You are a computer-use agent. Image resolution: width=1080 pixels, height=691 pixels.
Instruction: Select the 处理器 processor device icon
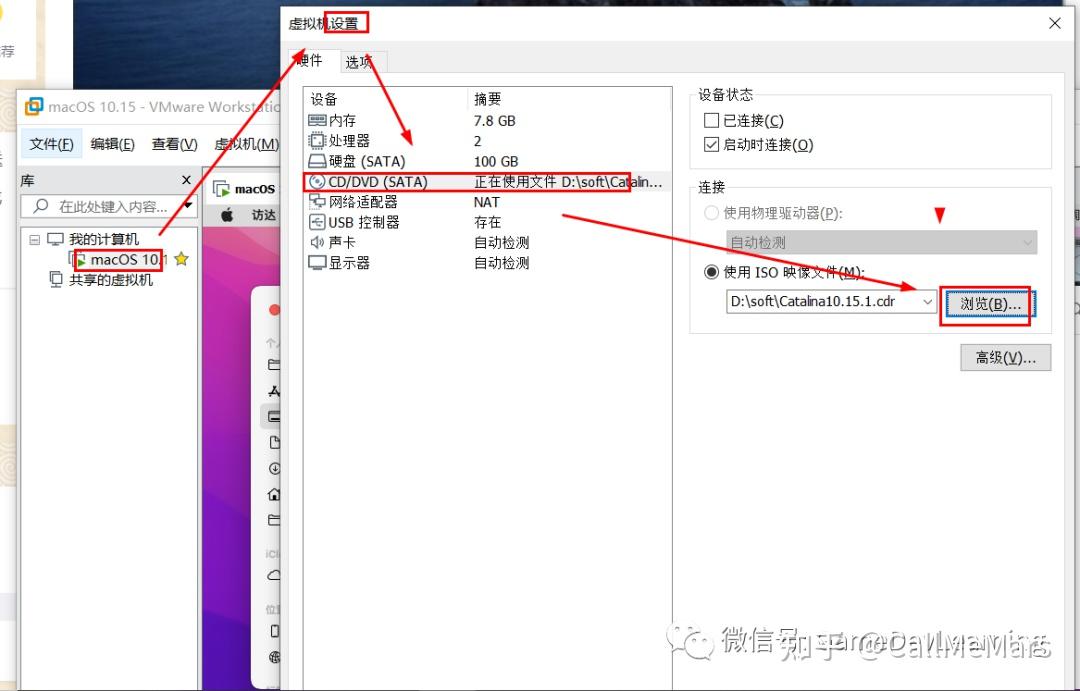[x=317, y=141]
